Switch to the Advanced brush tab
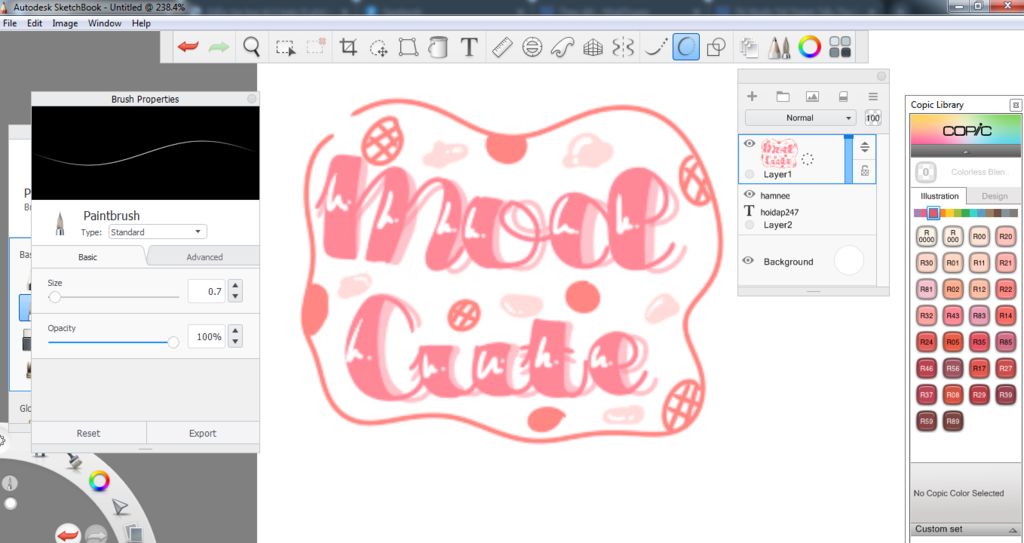 (204, 257)
